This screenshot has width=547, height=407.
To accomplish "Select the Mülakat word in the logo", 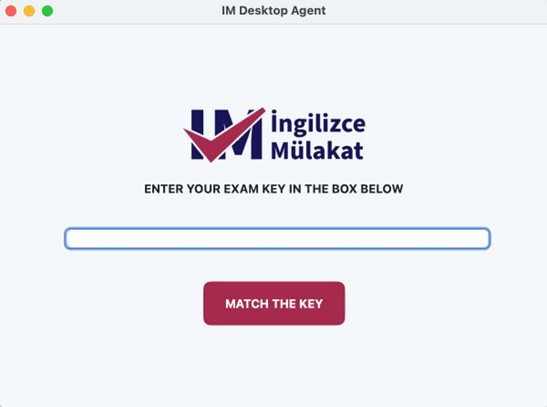I will (x=317, y=150).
